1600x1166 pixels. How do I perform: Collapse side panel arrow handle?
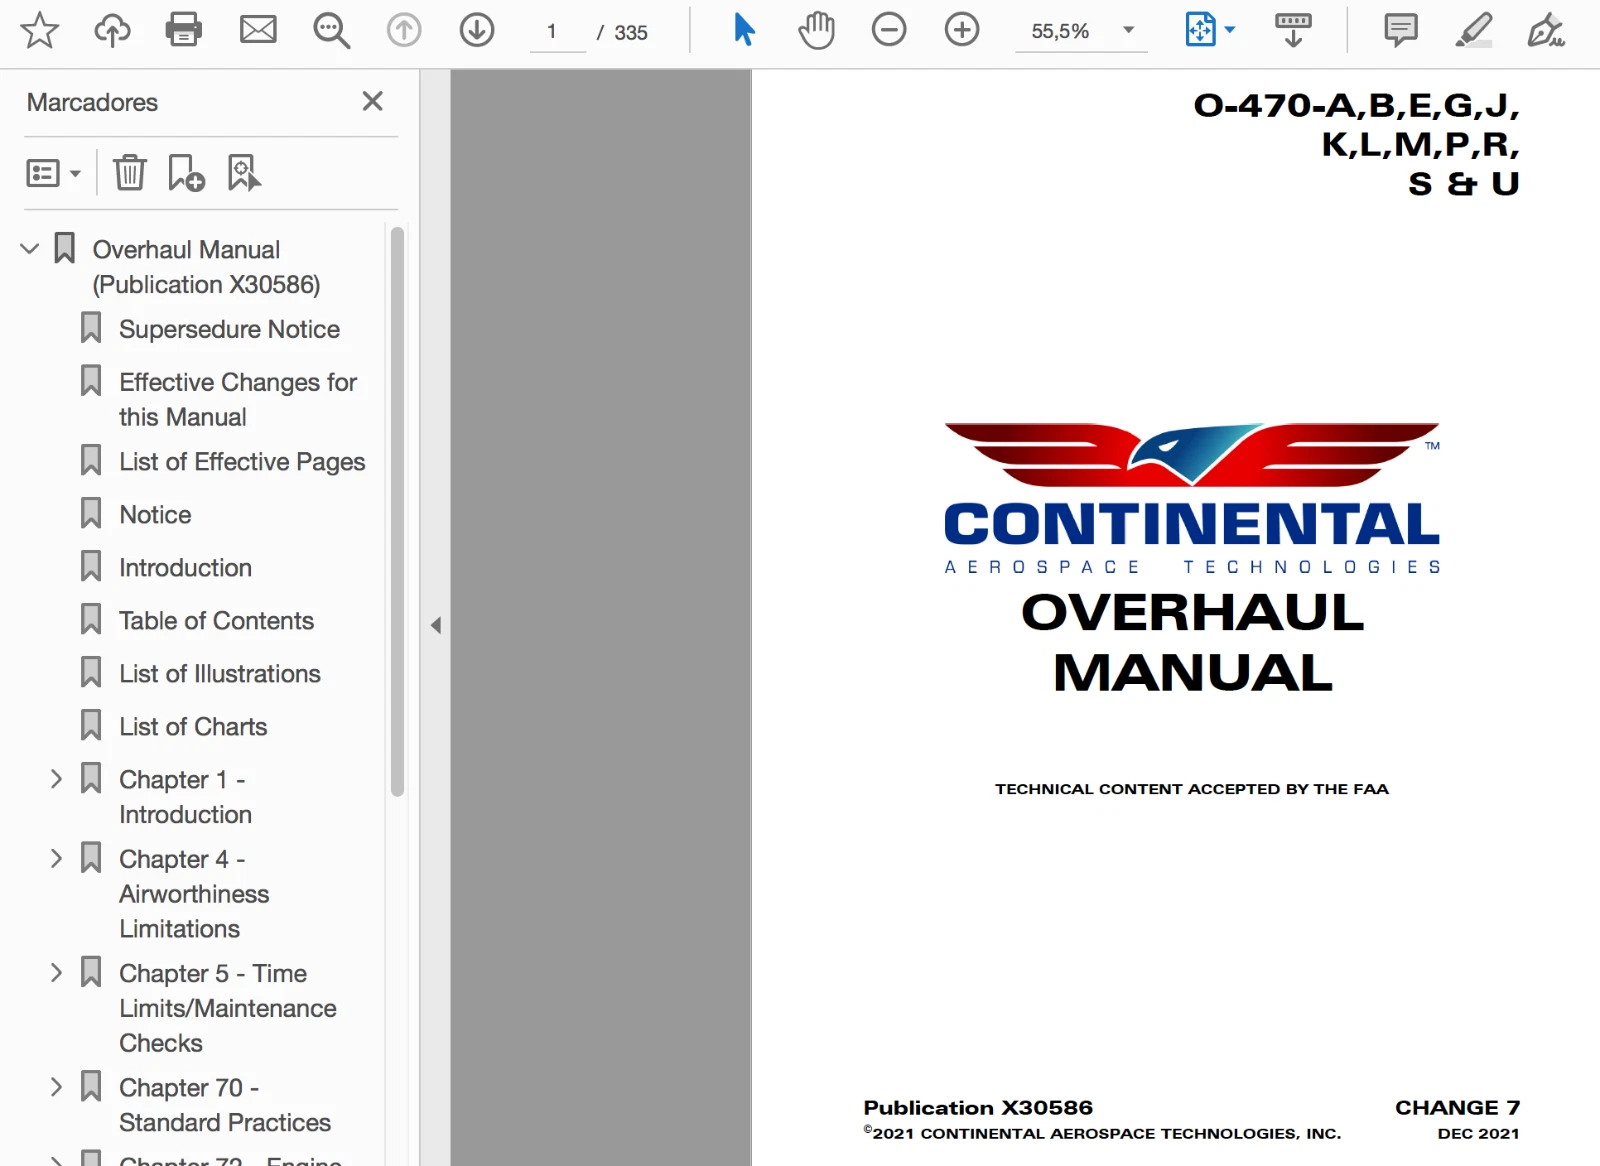(436, 625)
